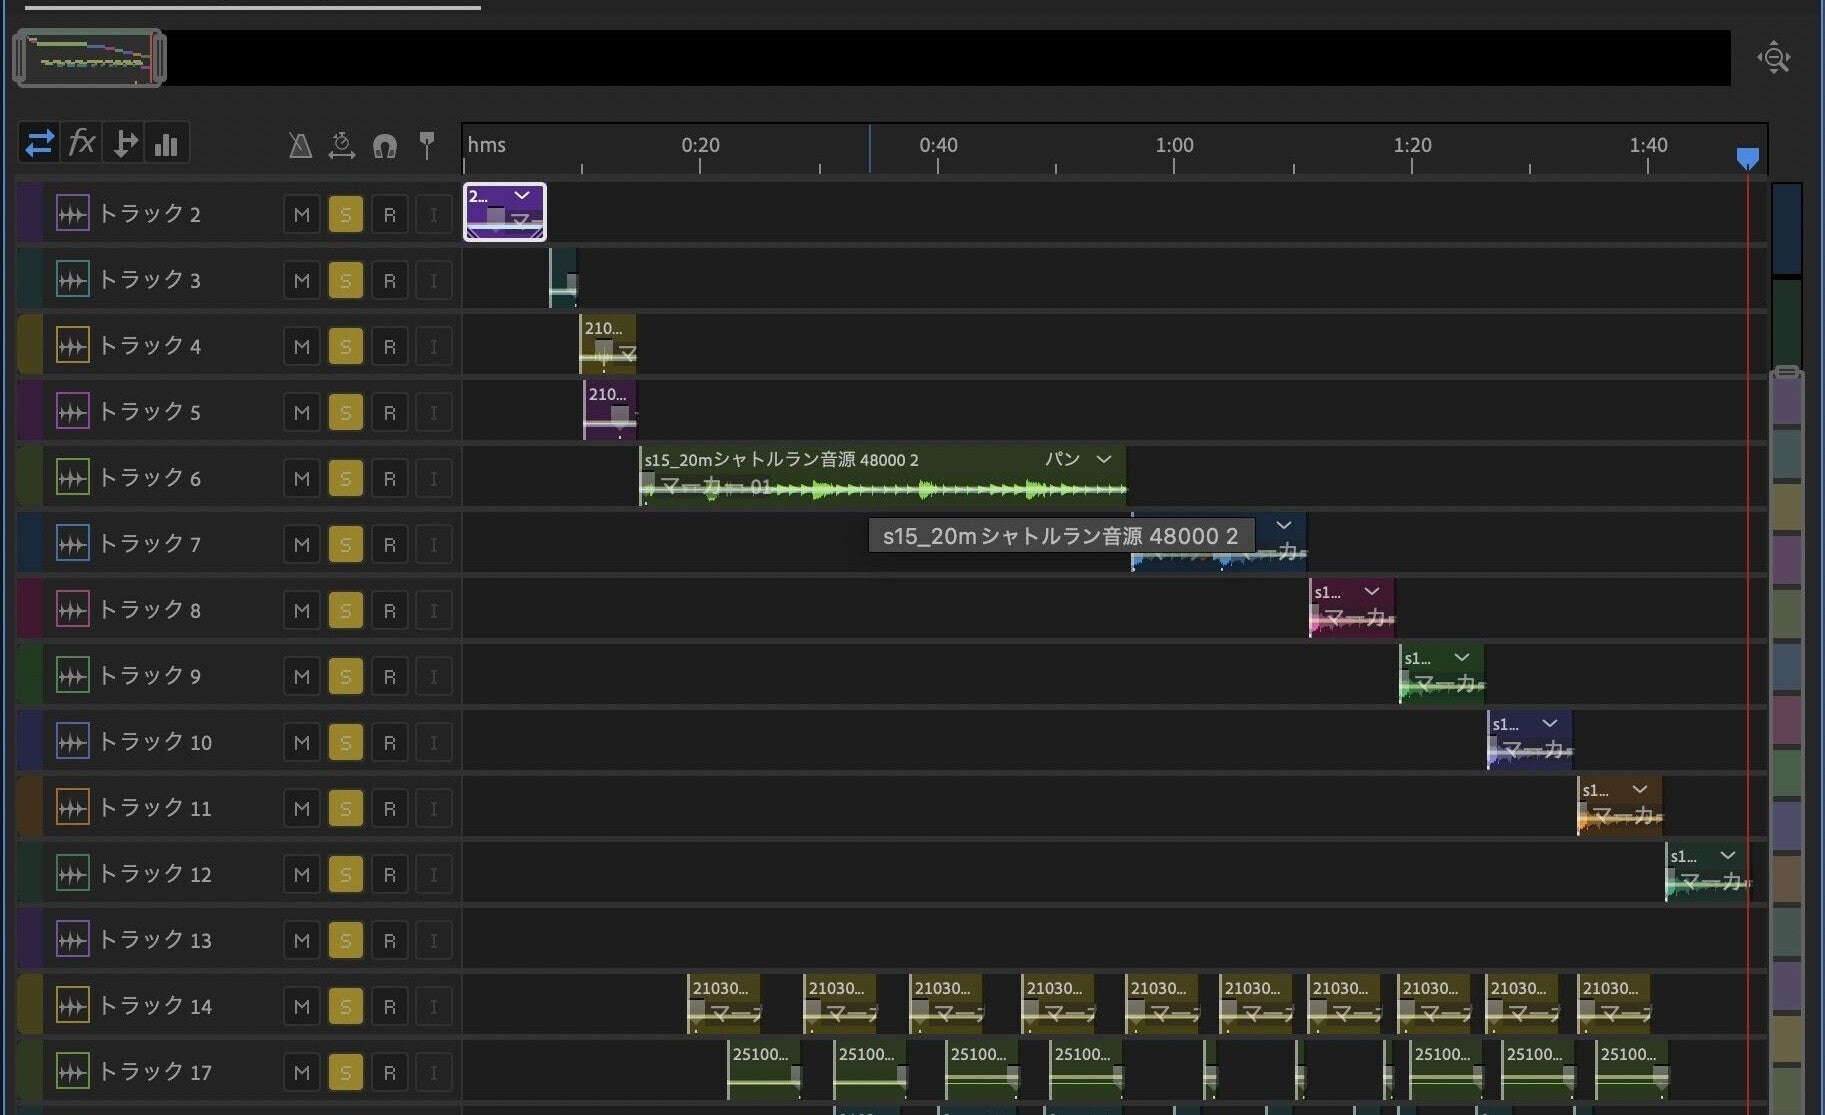Viewport: 1825px width, 1115px height.
Task: Toggle input monitoring on トラック 13
Action: (433, 941)
